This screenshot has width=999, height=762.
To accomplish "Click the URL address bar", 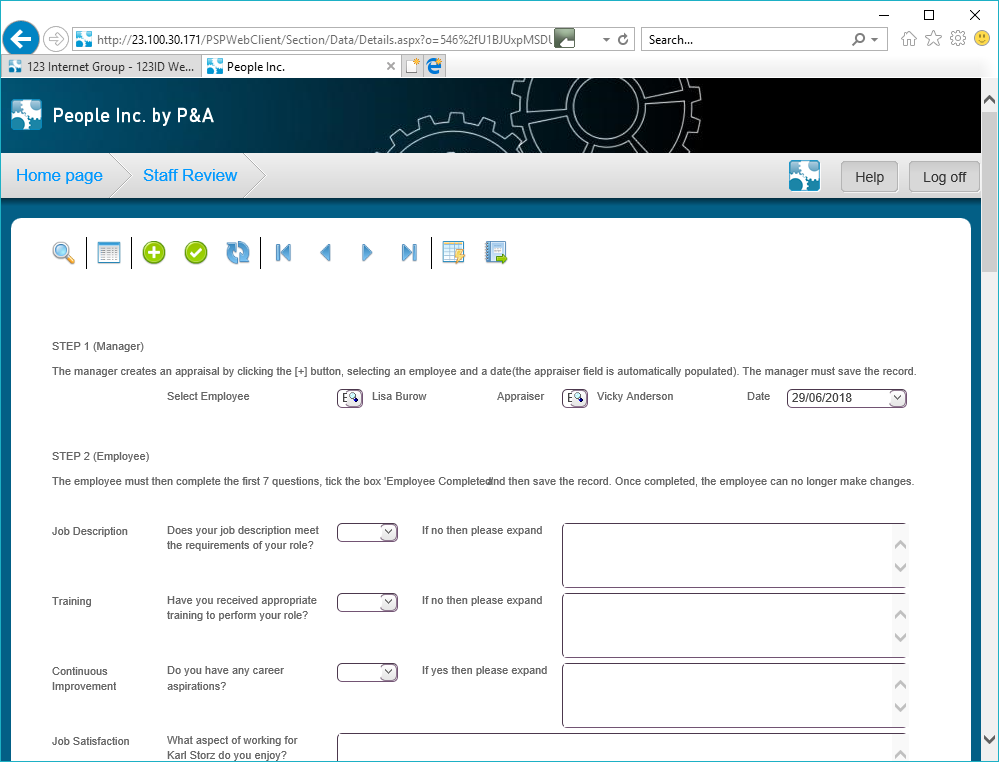I will [324, 40].
